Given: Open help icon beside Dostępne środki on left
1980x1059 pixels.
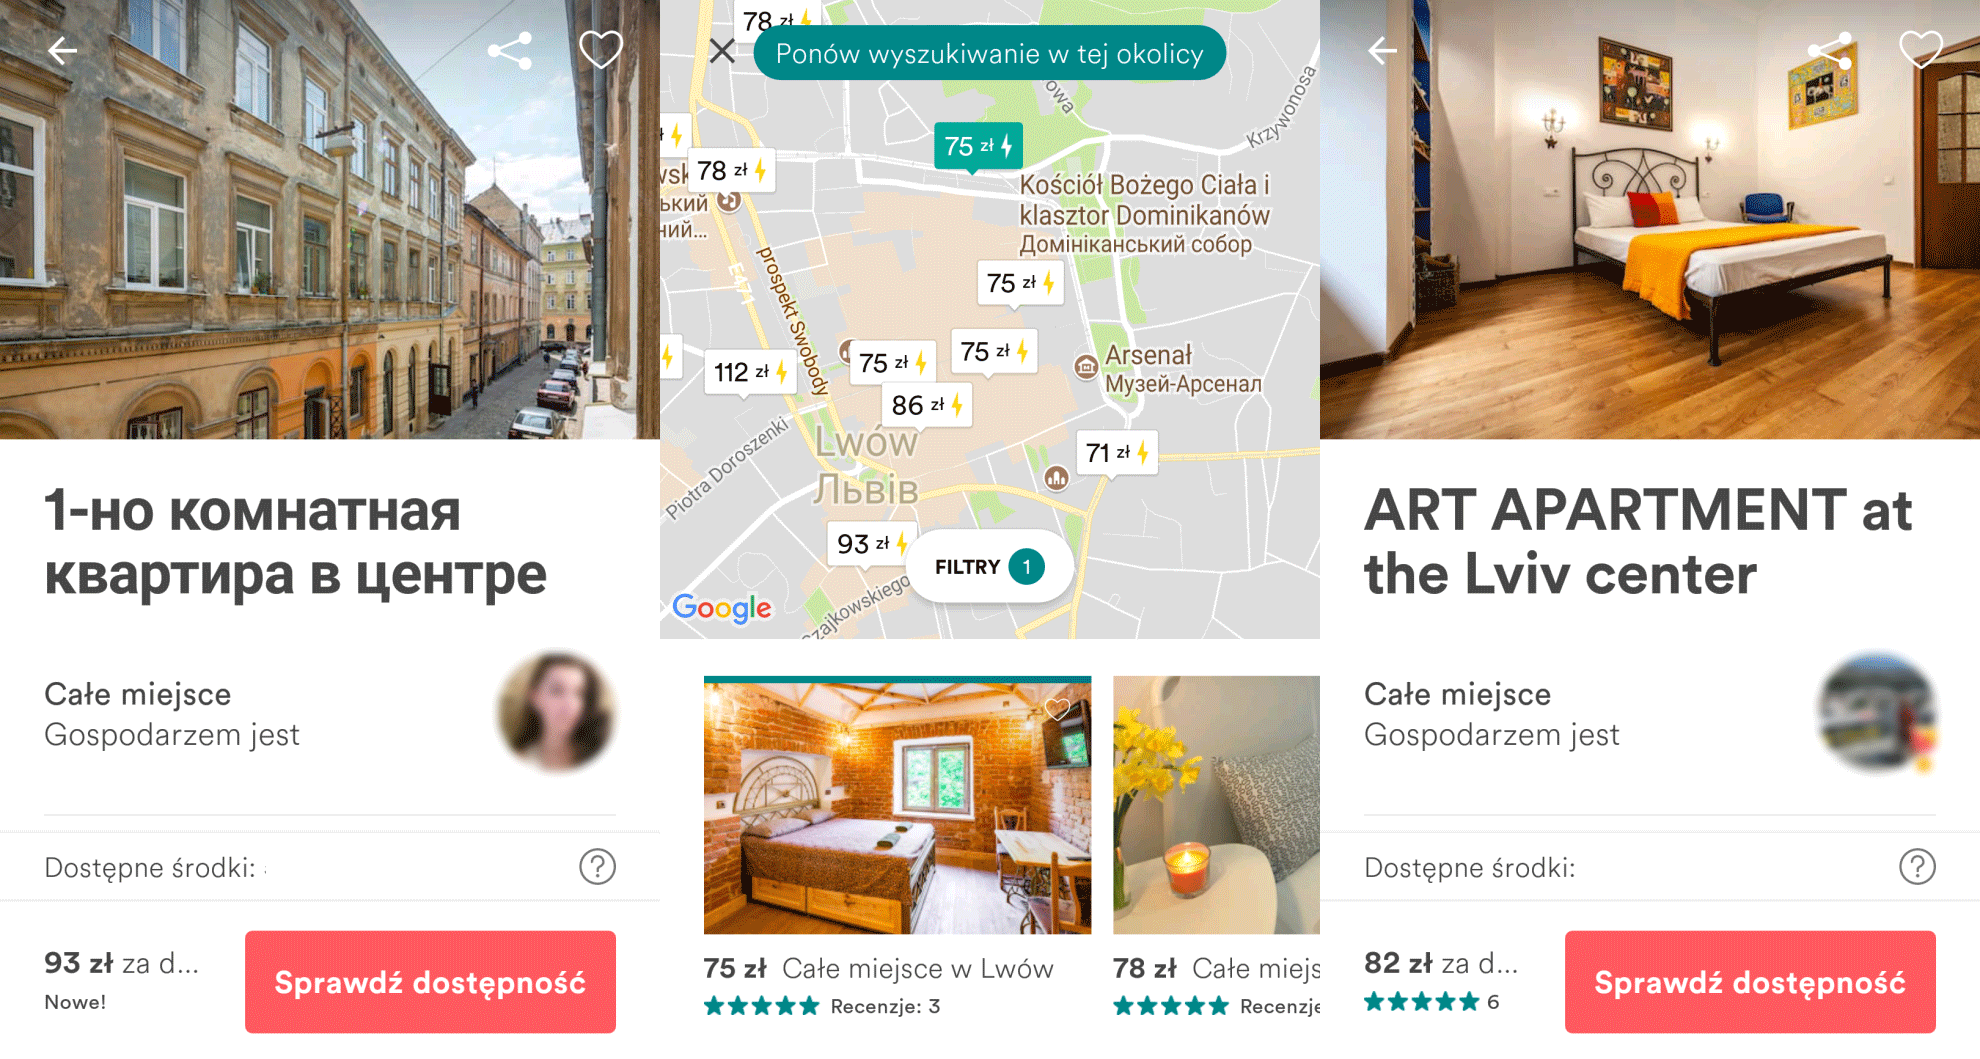Looking at the screenshot, I should [x=597, y=867].
